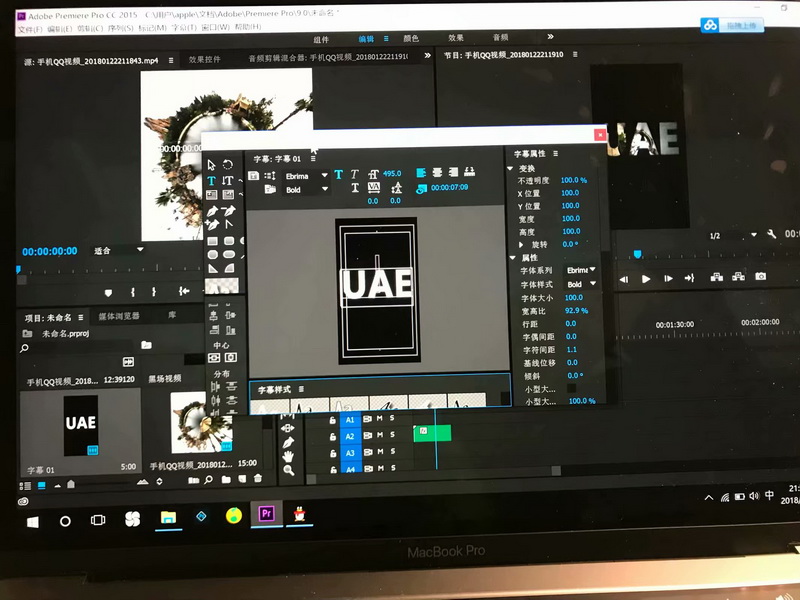Viewport: 800px width, 600px height.
Task: Open the 效果控件 panel tab
Action: pos(204,59)
